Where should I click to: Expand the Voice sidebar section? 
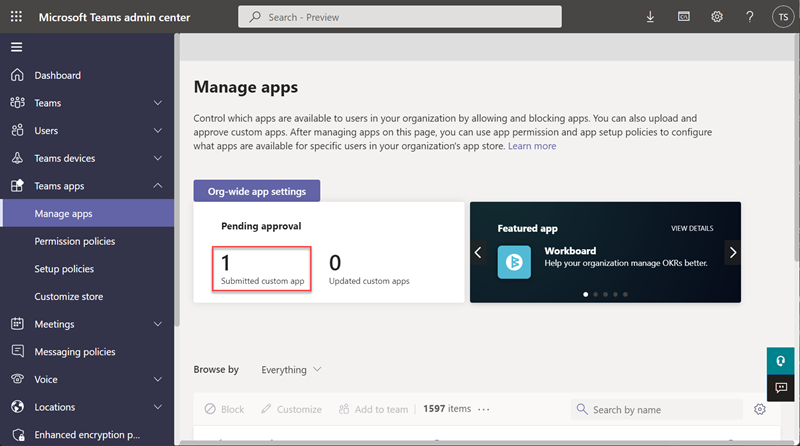point(158,379)
